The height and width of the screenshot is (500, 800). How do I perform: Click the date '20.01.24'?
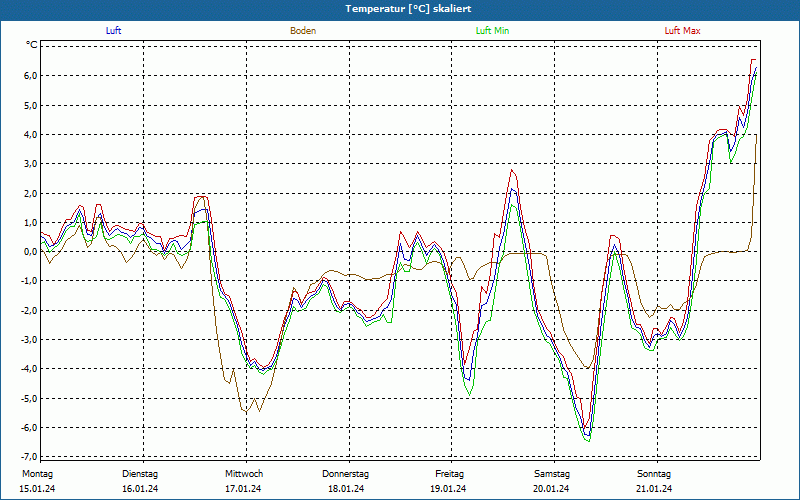(x=551, y=489)
